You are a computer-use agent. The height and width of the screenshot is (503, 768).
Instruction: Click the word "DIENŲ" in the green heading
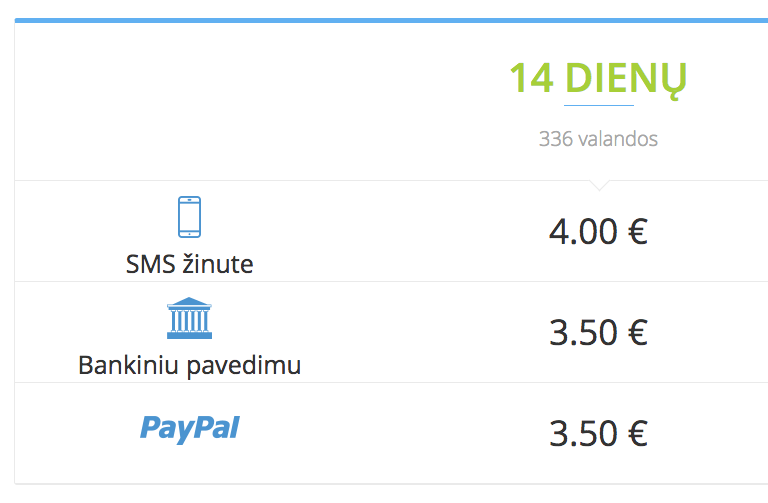pyautogui.click(x=626, y=78)
